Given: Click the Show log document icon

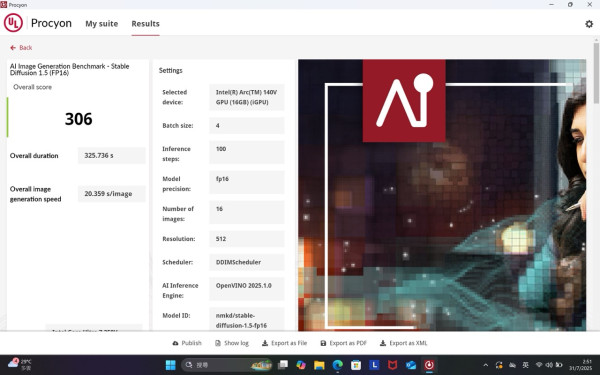Looking at the screenshot, I should point(218,343).
